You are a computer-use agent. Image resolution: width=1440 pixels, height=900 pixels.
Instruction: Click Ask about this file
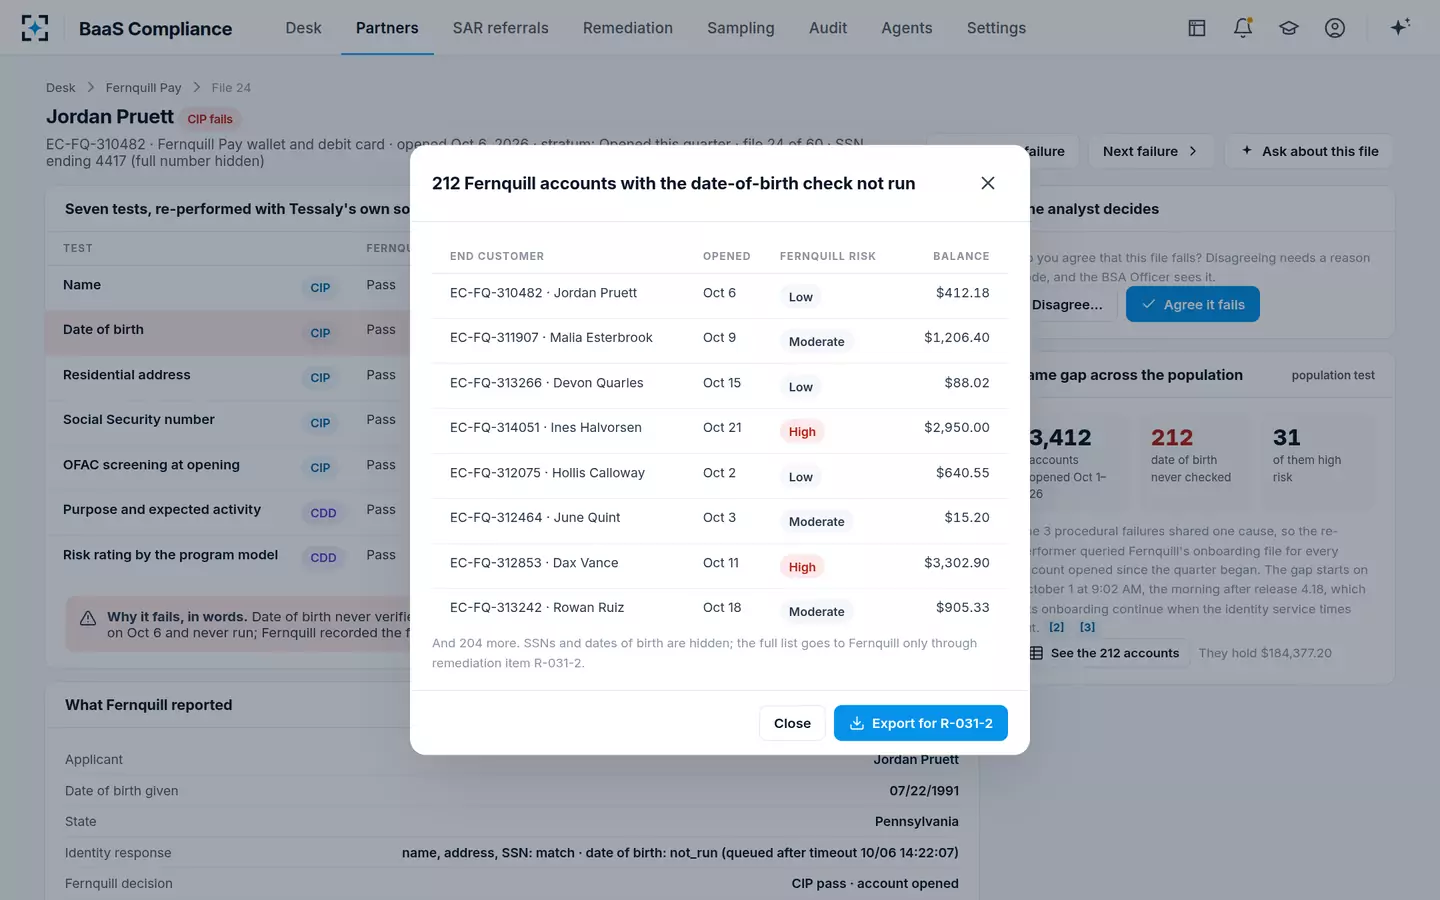point(1309,151)
